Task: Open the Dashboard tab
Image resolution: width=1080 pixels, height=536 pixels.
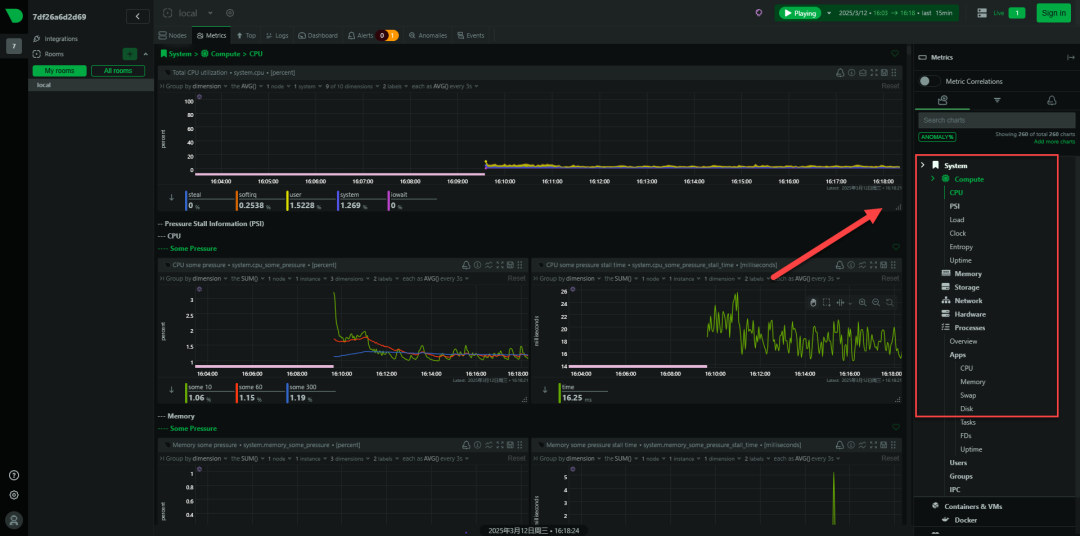Action: point(318,35)
